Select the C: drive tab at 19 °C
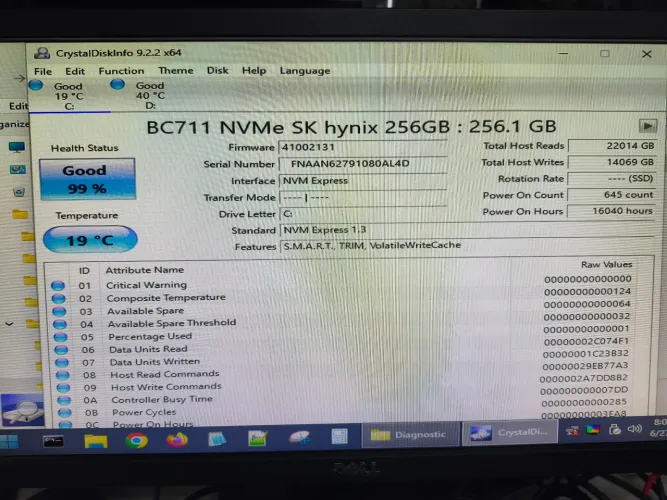This screenshot has width=667, height=500. (x=69, y=96)
